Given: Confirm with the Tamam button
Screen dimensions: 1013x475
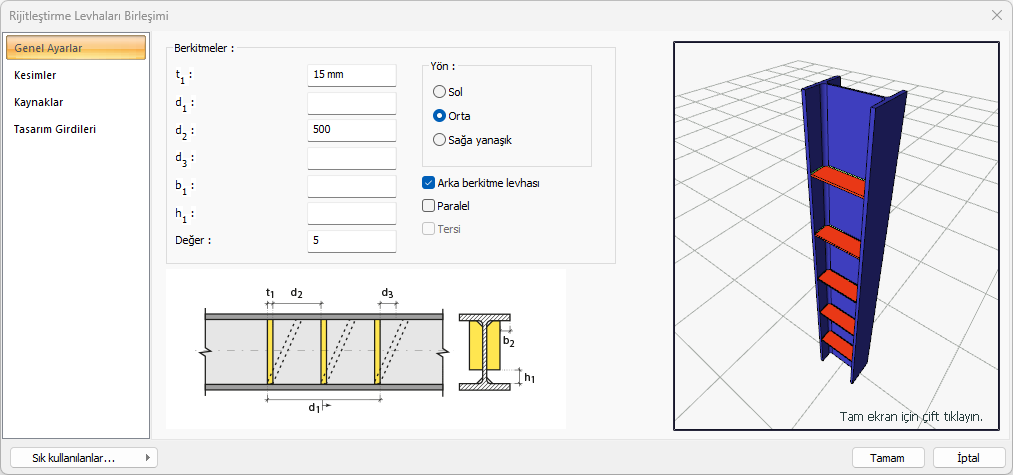Looking at the screenshot, I should point(873,457).
